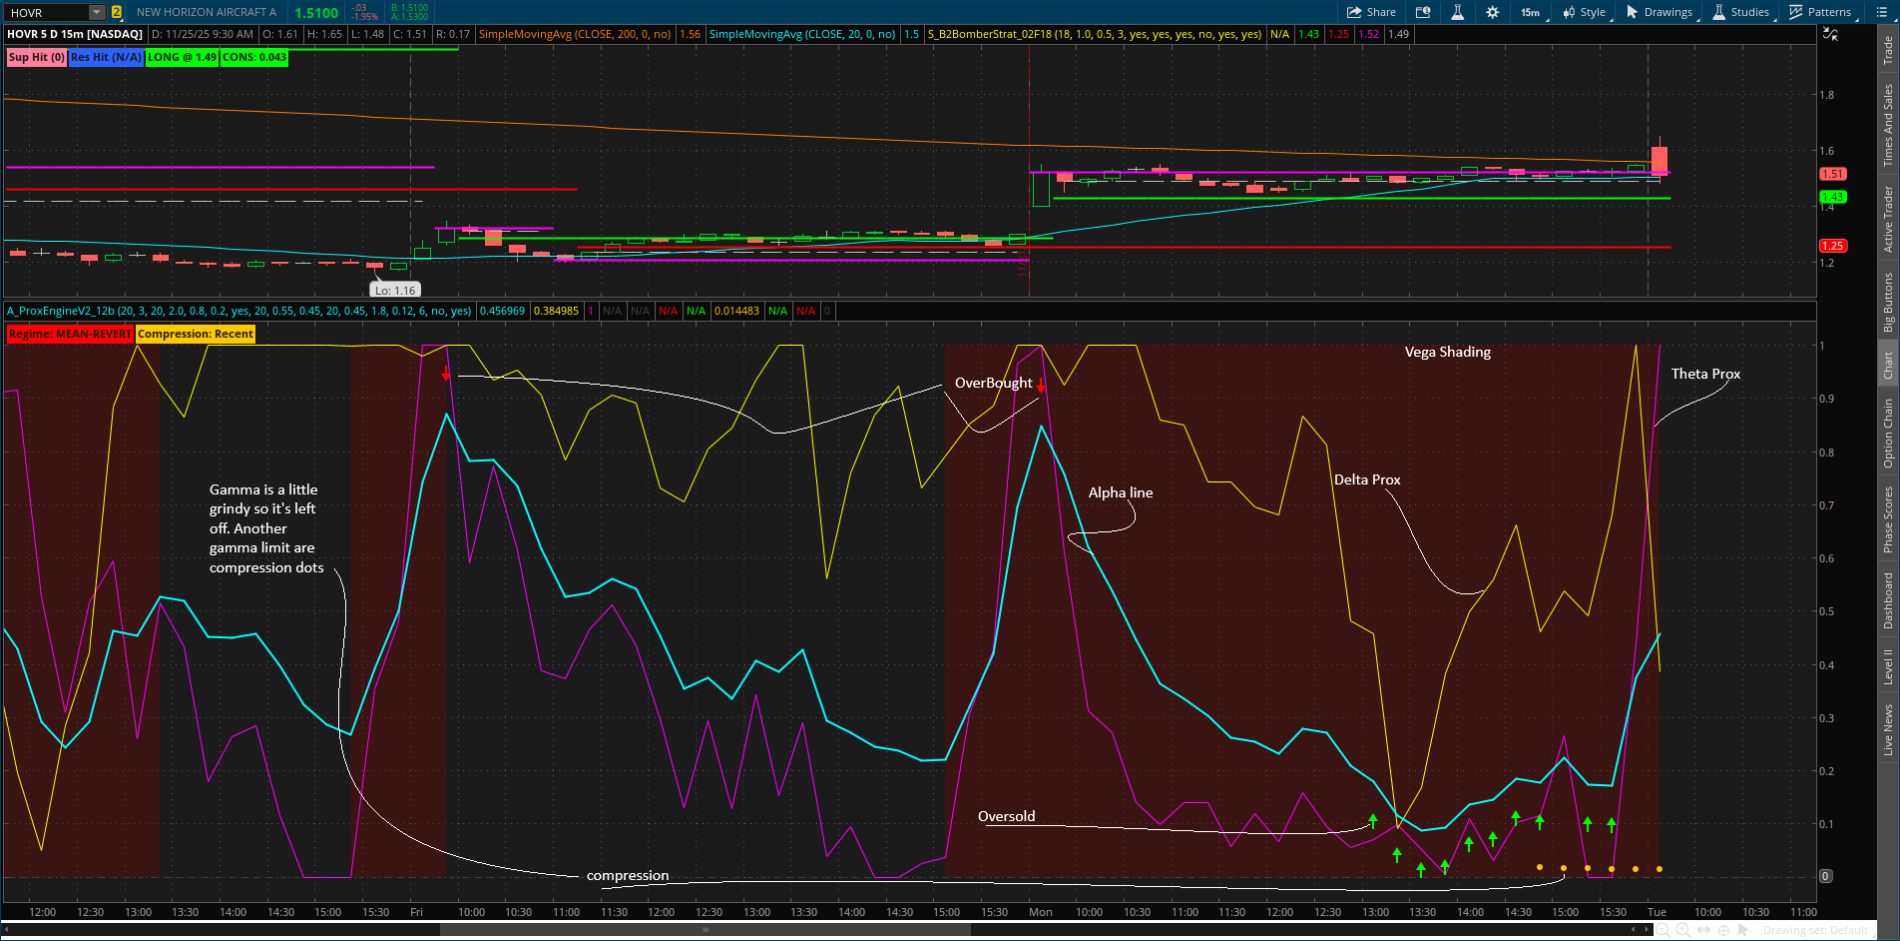Open the list menu icon at top right
The height and width of the screenshot is (941, 1900).
[1881, 12]
